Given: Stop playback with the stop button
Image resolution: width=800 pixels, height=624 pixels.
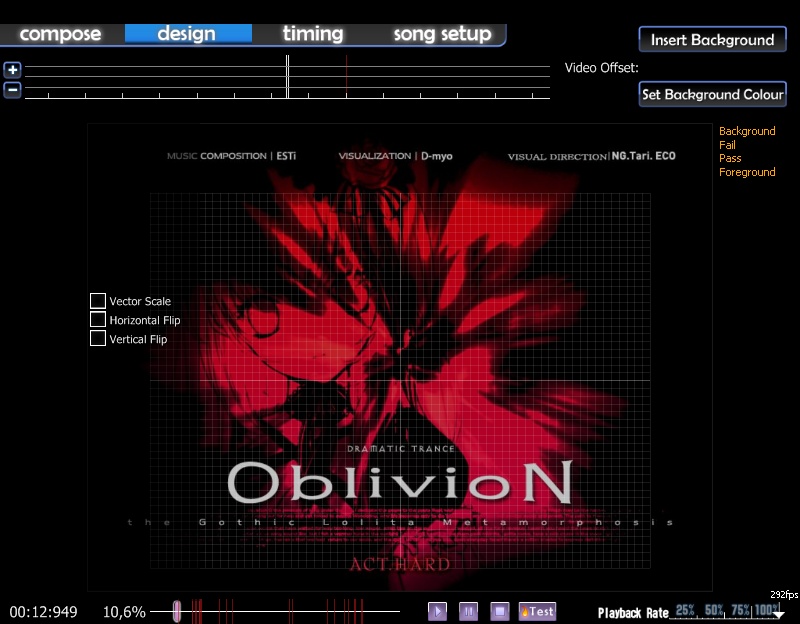Looking at the screenshot, I should point(499,611).
